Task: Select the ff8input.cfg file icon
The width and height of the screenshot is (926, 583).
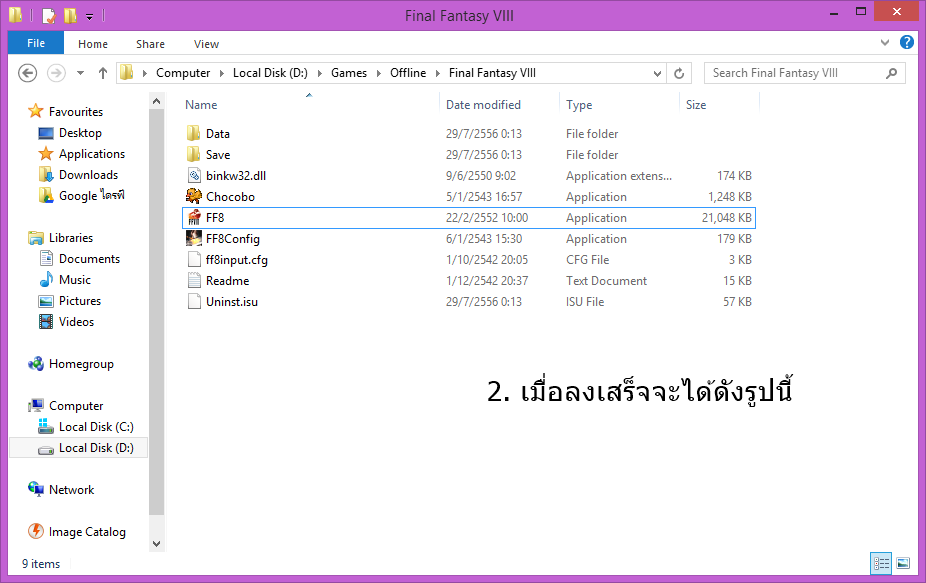Action: click(x=194, y=259)
